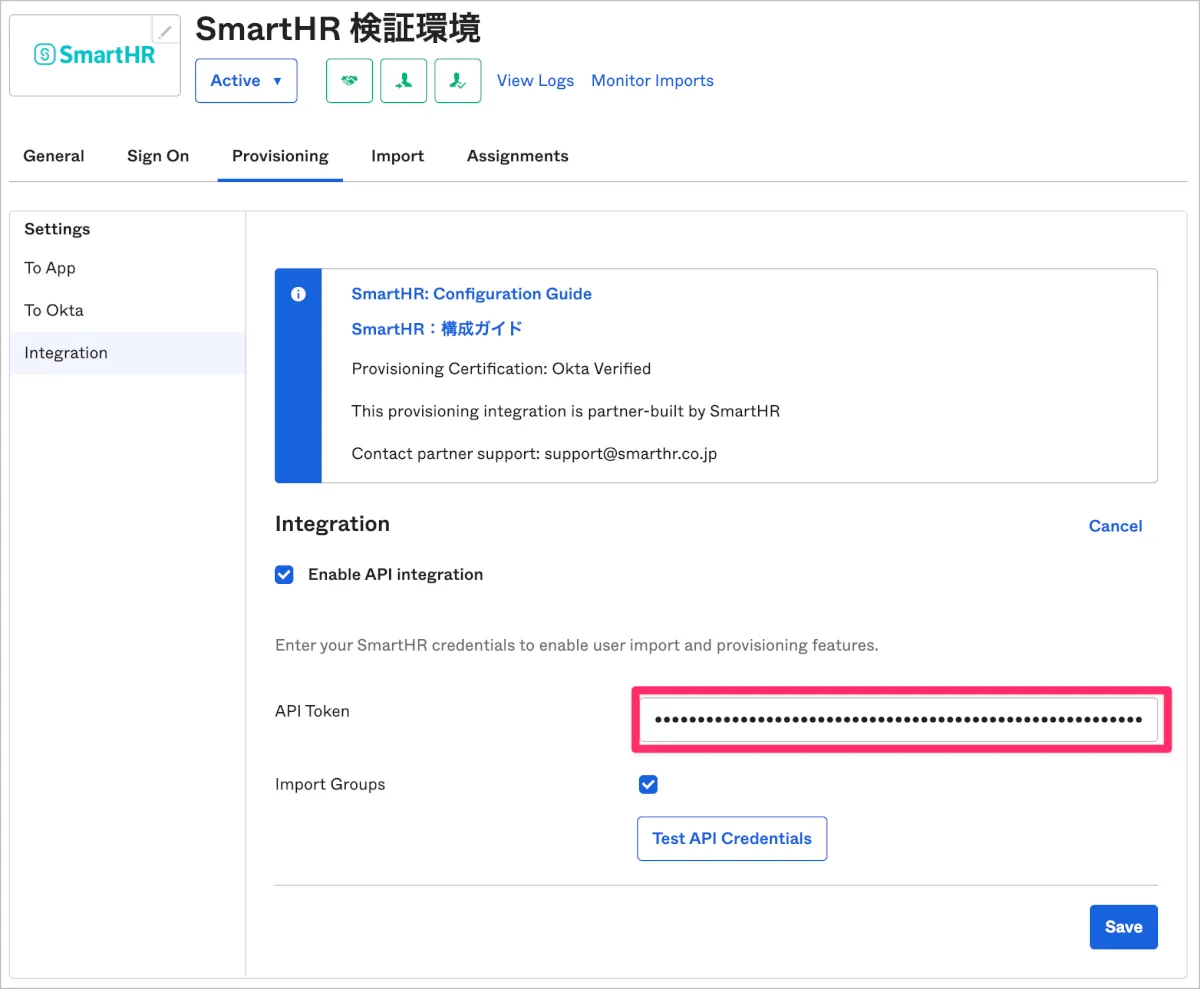
Task: Open the Sign On tab
Action: coord(158,156)
